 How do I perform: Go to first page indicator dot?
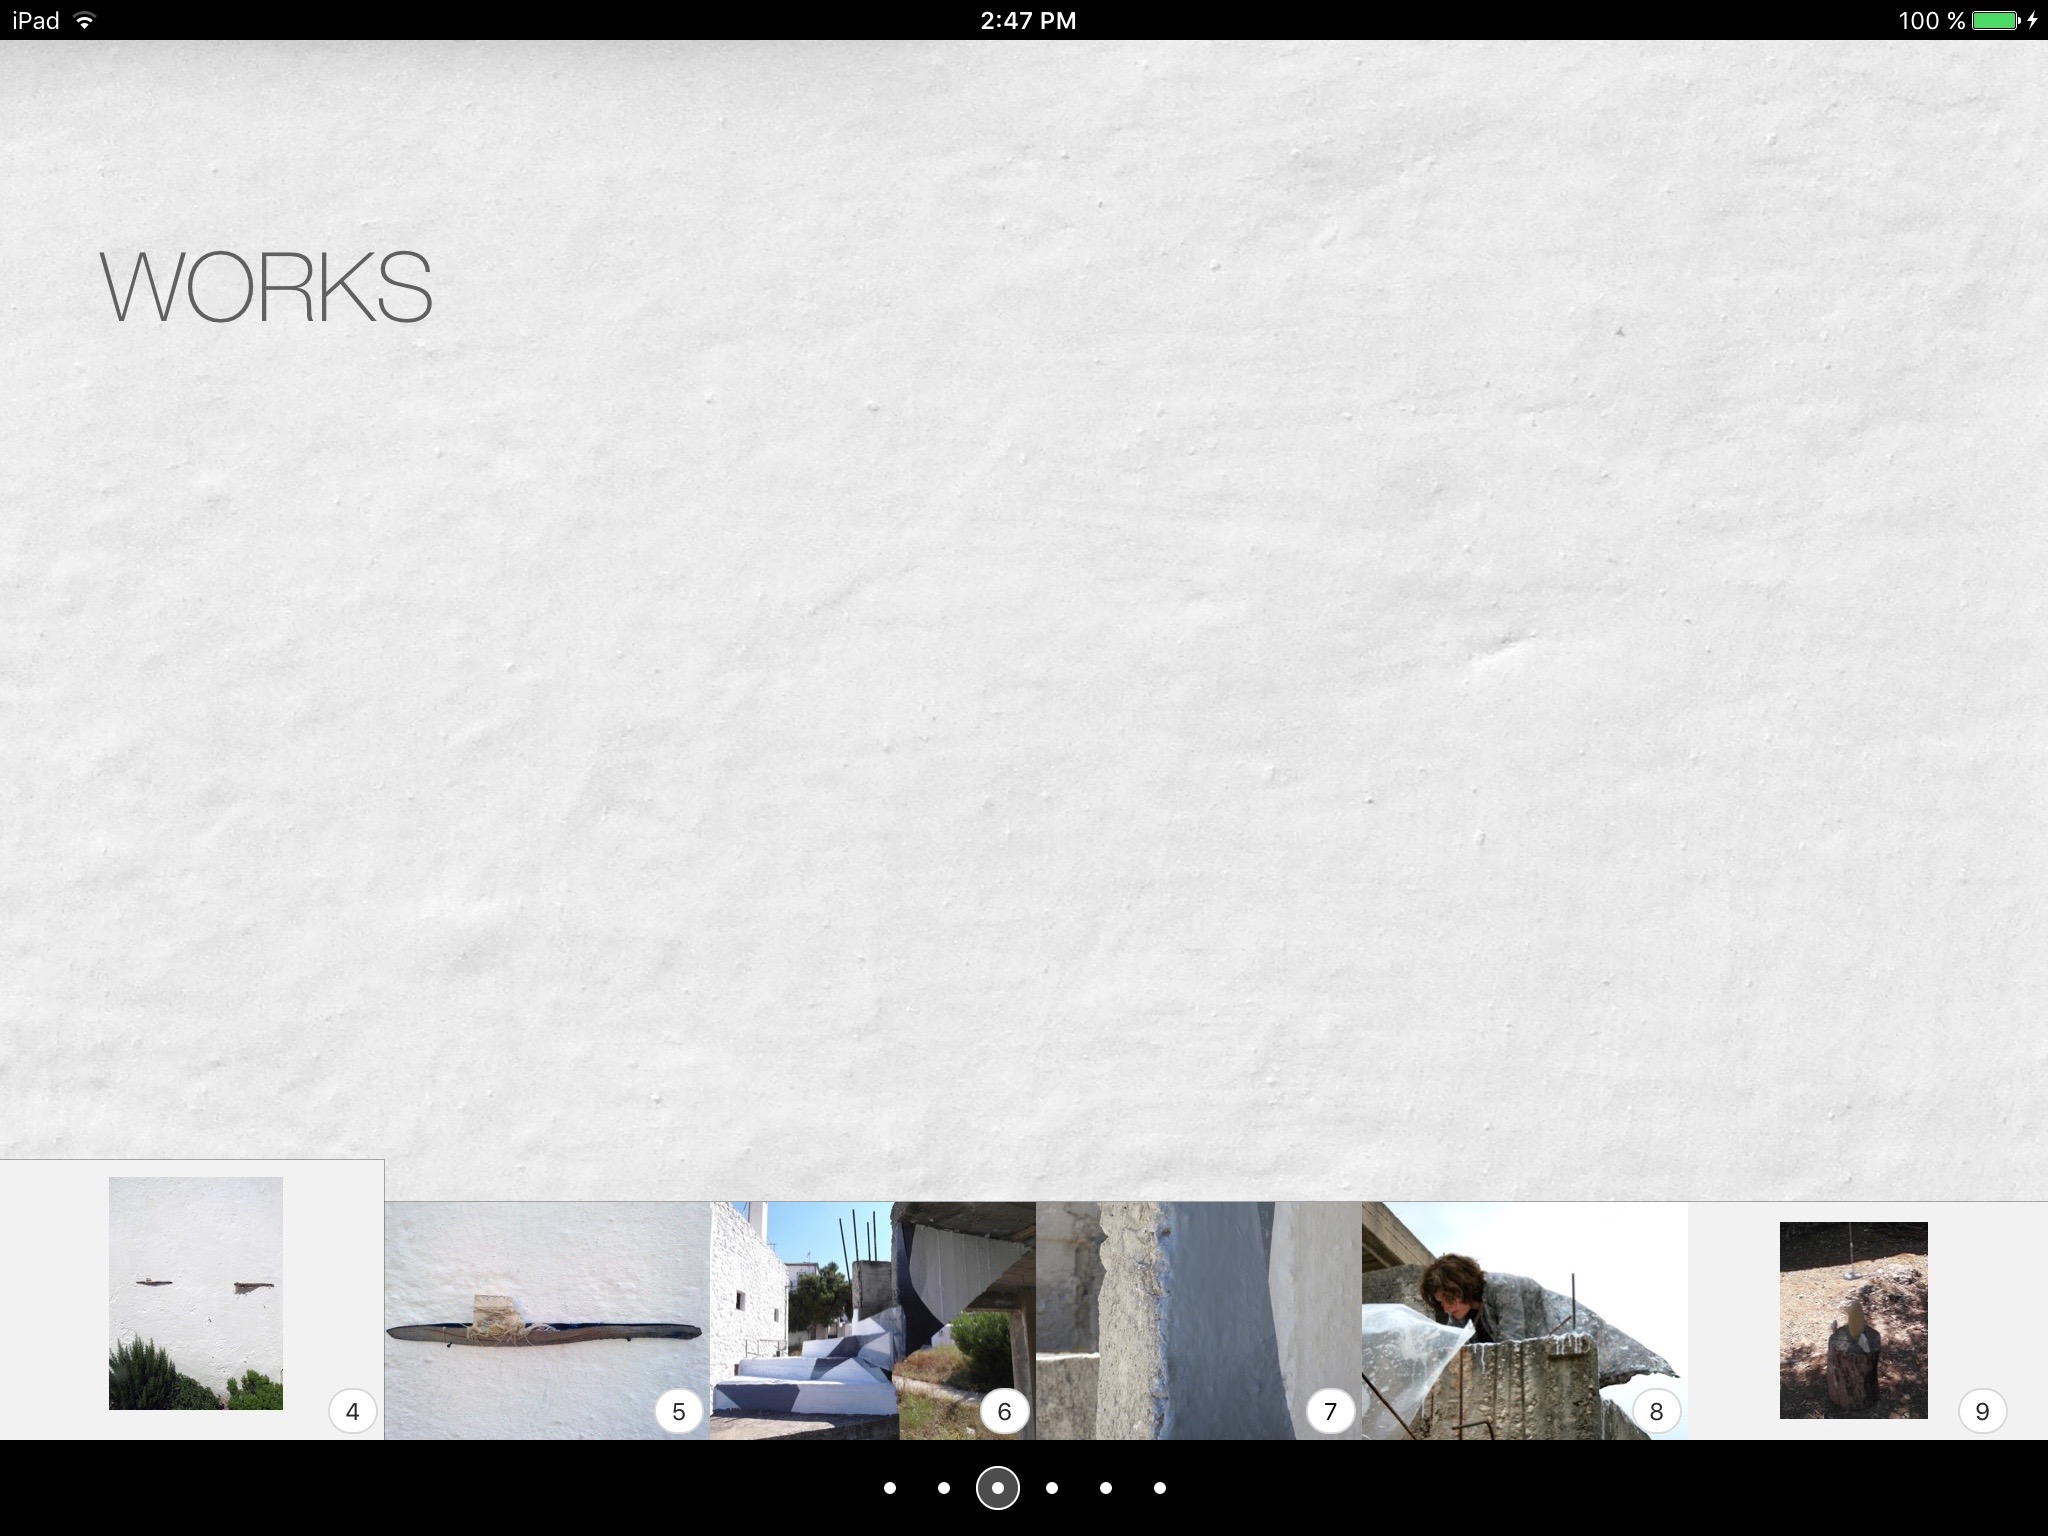click(890, 1488)
